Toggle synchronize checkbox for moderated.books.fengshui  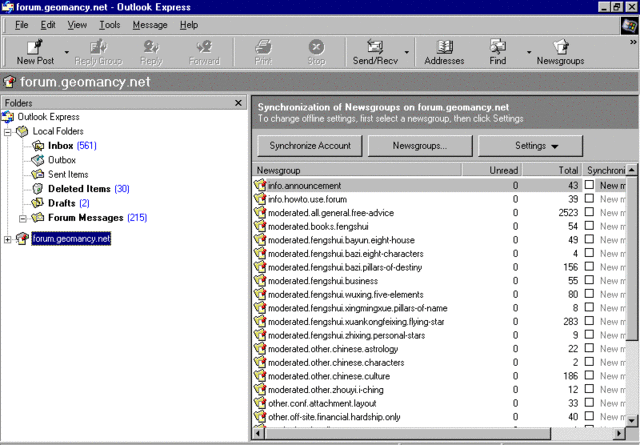tap(589, 225)
